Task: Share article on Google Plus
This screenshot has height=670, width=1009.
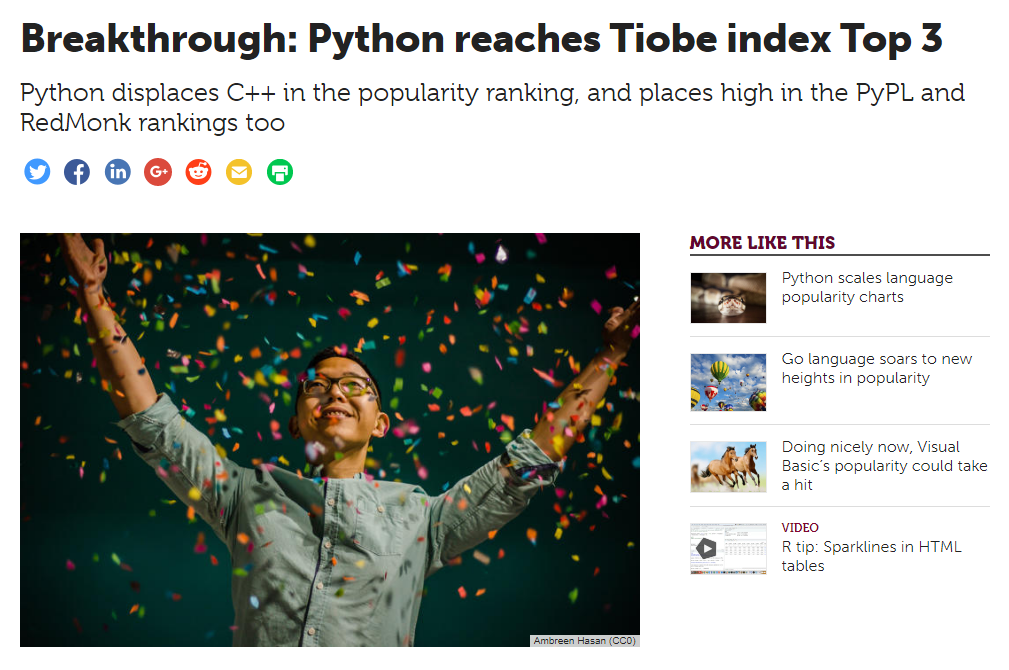Action: coord(158,172)
